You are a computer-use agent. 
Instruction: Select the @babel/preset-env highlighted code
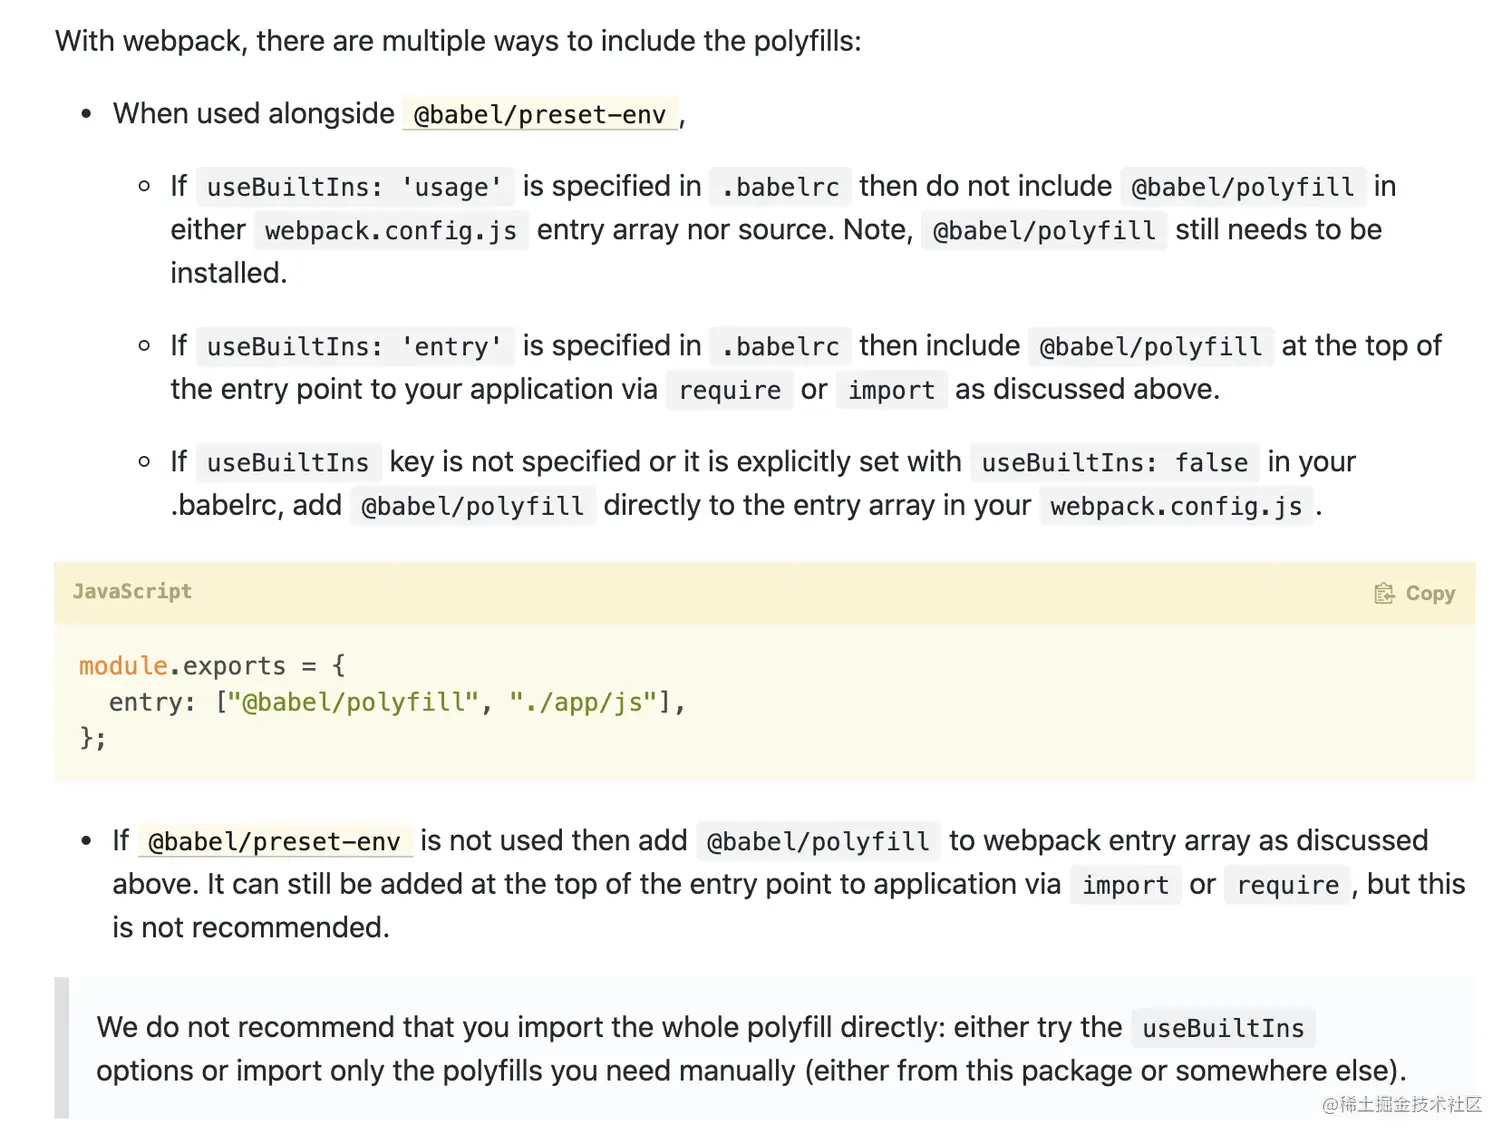click(539, 114)
